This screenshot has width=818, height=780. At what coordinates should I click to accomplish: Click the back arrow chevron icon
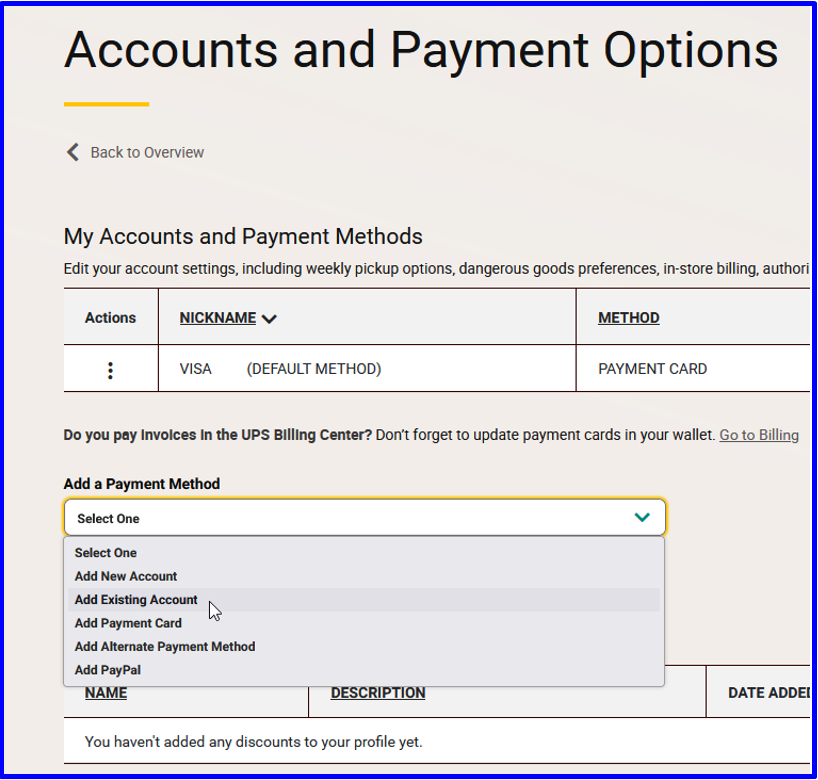point(72,152)
